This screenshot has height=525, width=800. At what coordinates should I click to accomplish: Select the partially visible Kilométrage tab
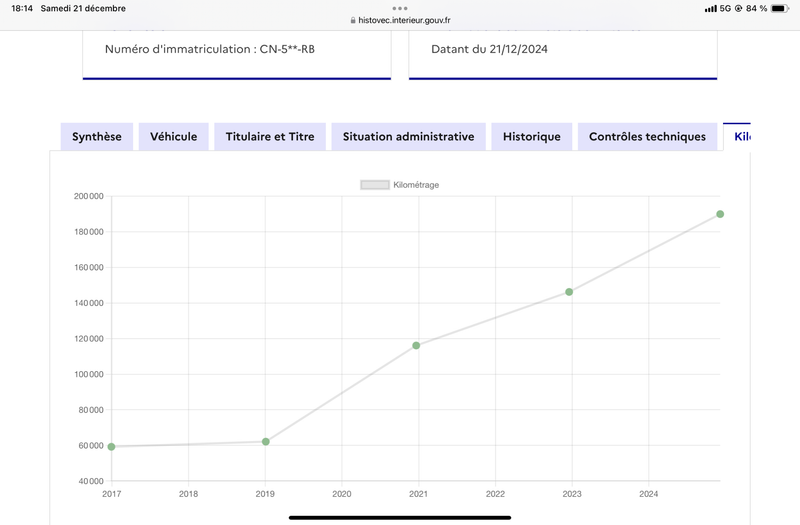pyautogui.click(x=737, y=137)
